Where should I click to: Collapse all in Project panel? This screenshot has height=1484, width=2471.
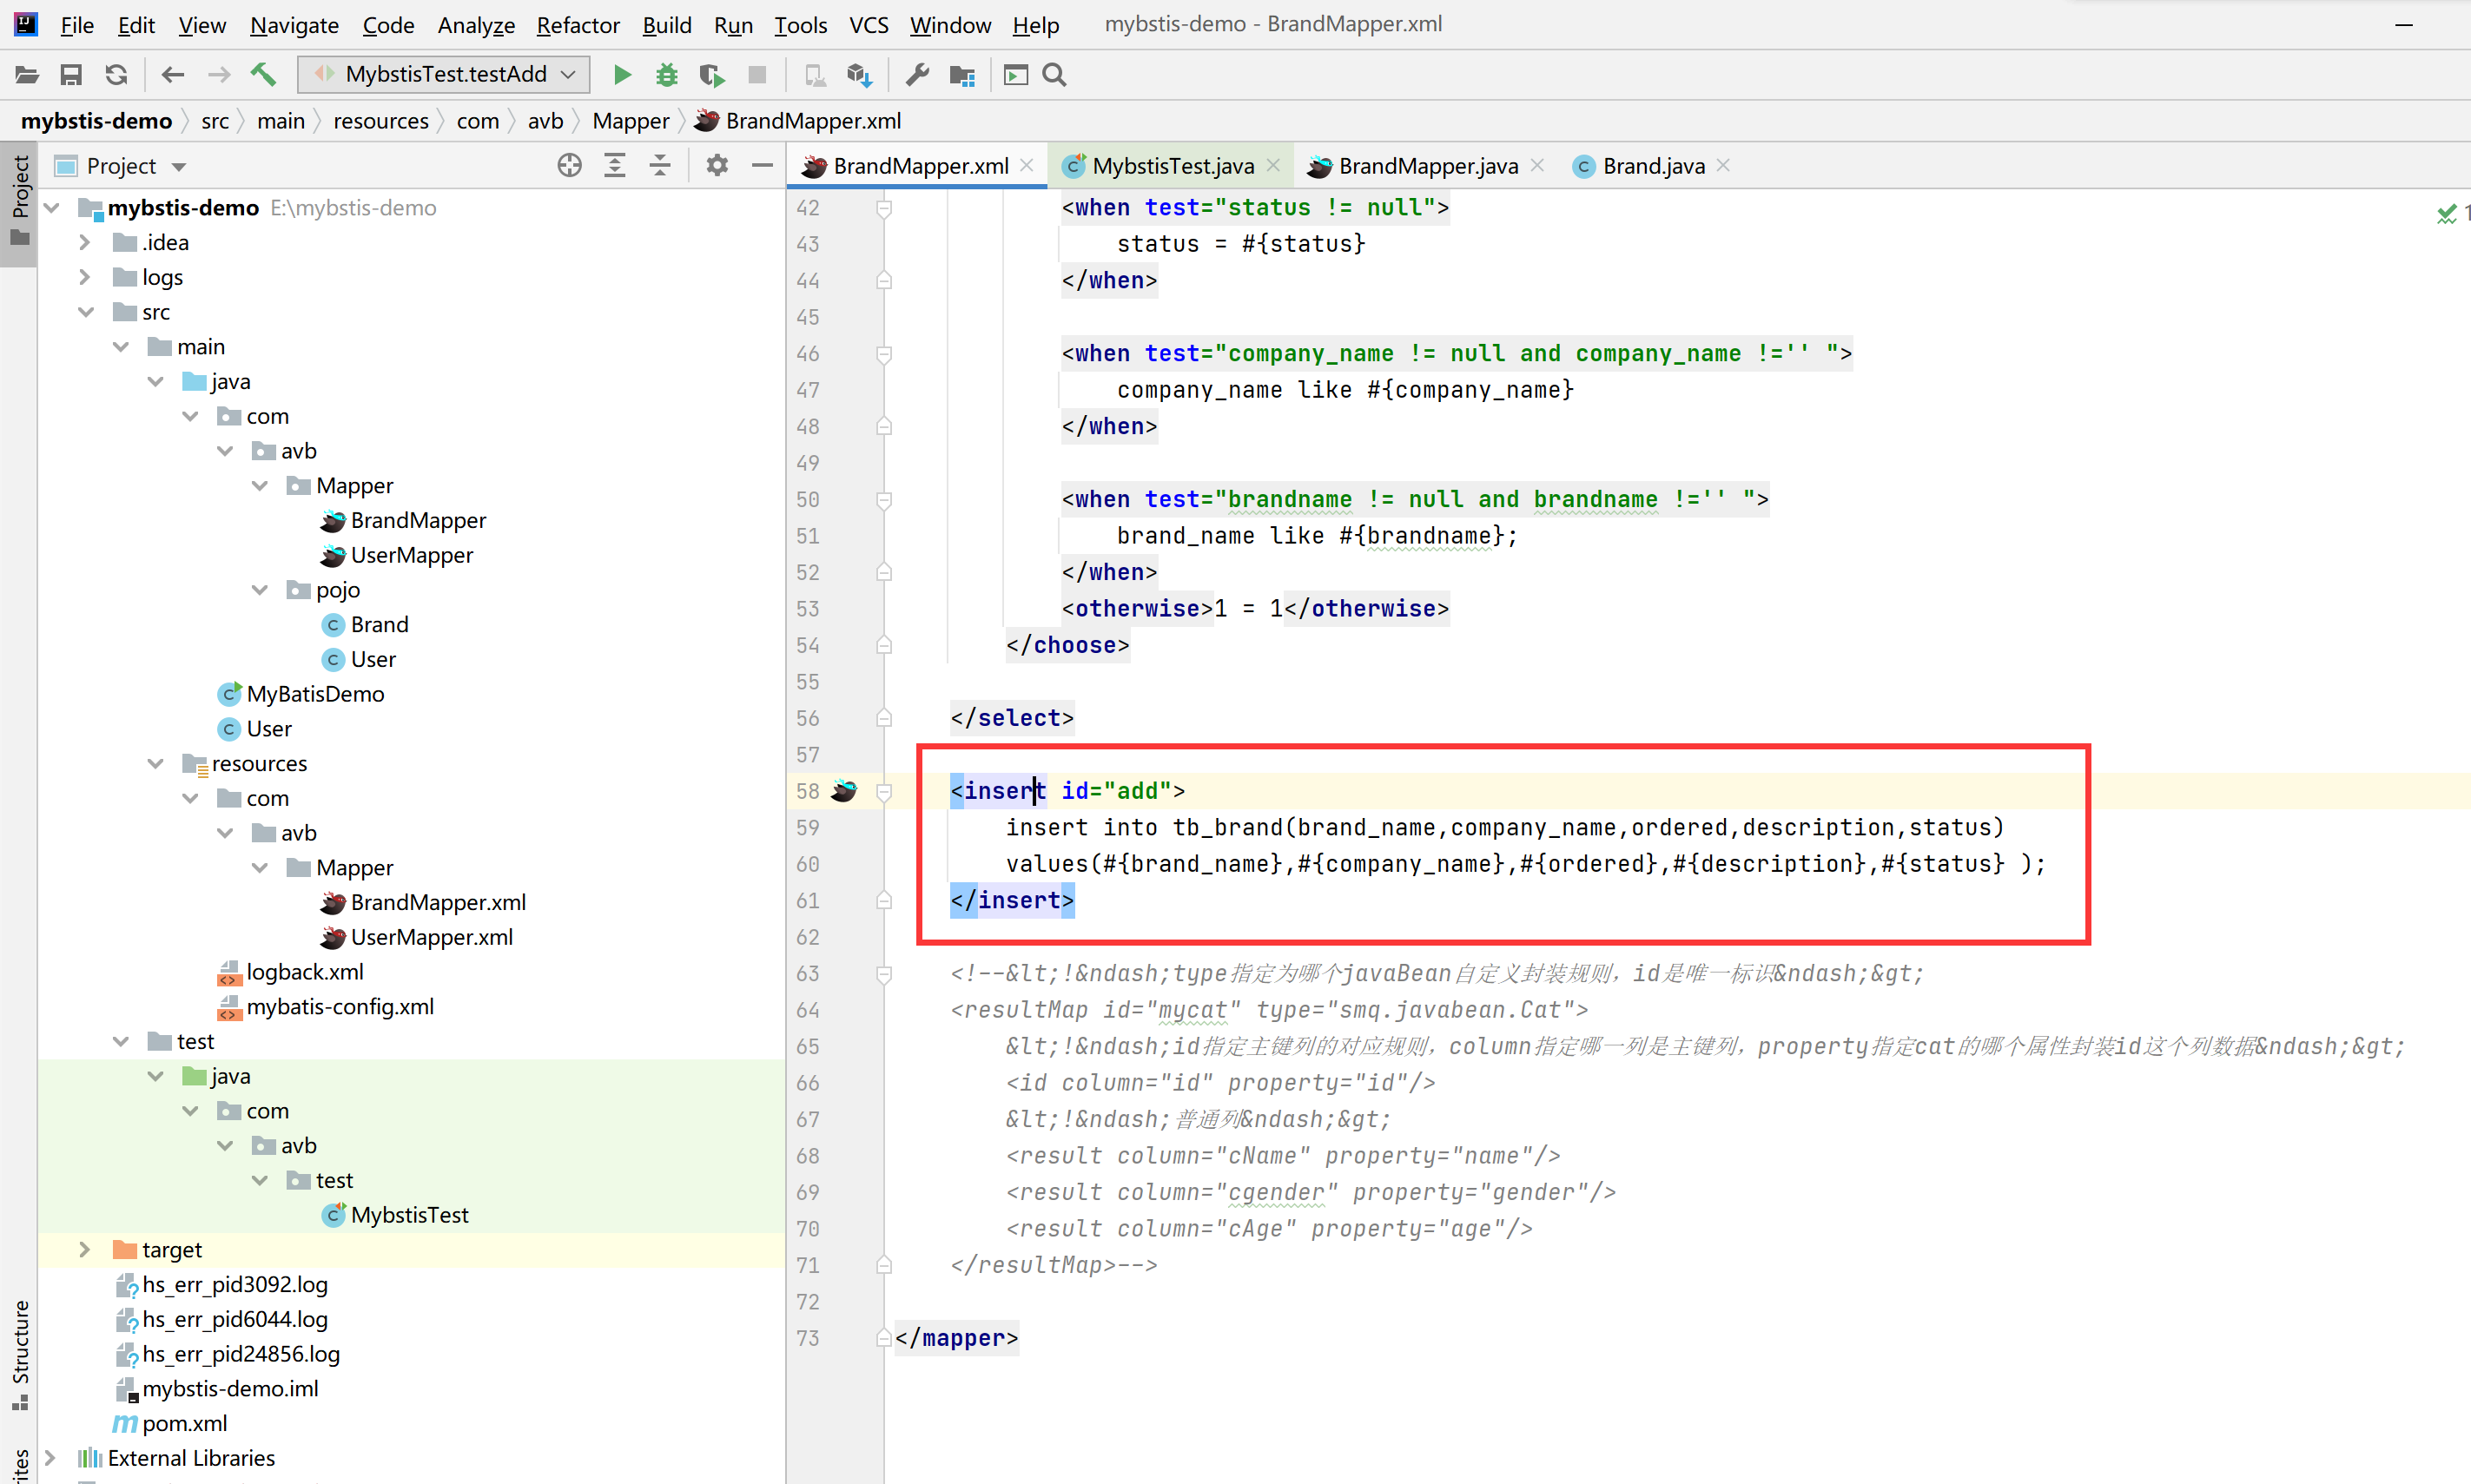pyautogui.click(x=660, y=166)
